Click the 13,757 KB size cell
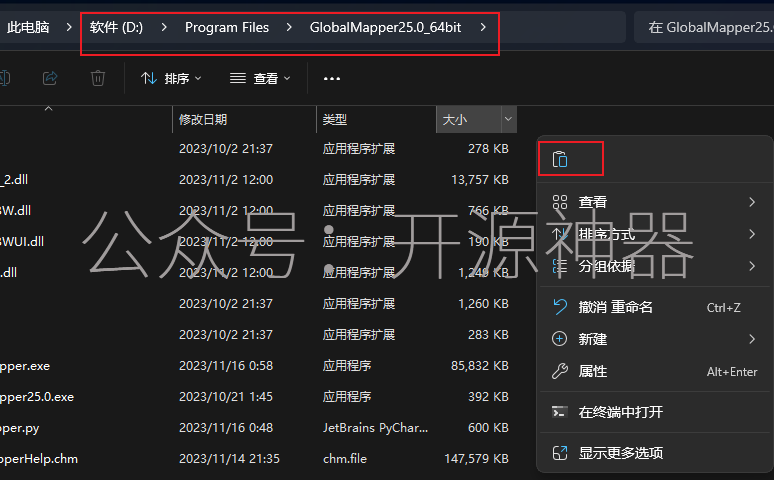Screen dimensions: 774x480 [480, 180]
